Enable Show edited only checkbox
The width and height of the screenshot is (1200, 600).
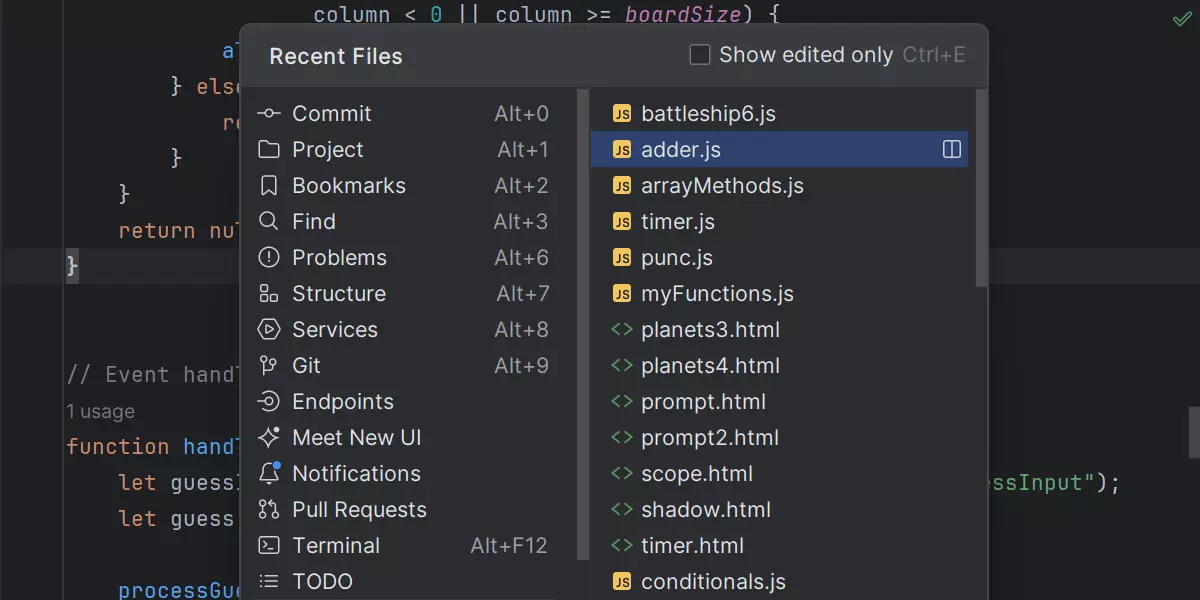click(700, 55)
